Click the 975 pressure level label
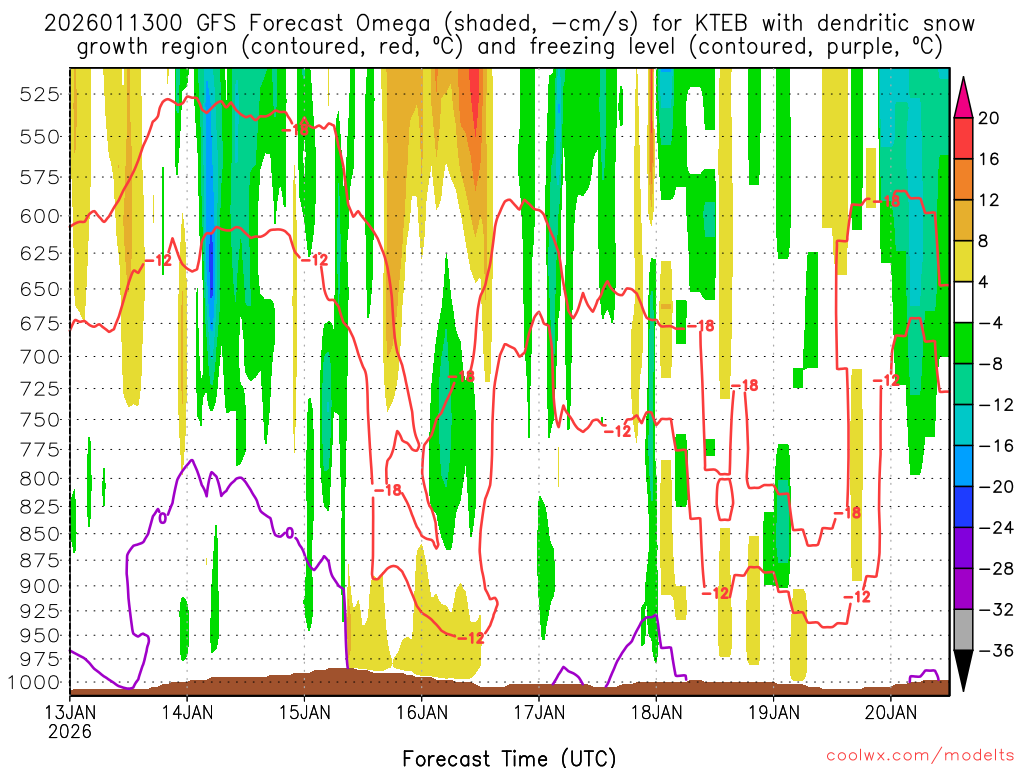The image size is (1024, 768). 40,660
